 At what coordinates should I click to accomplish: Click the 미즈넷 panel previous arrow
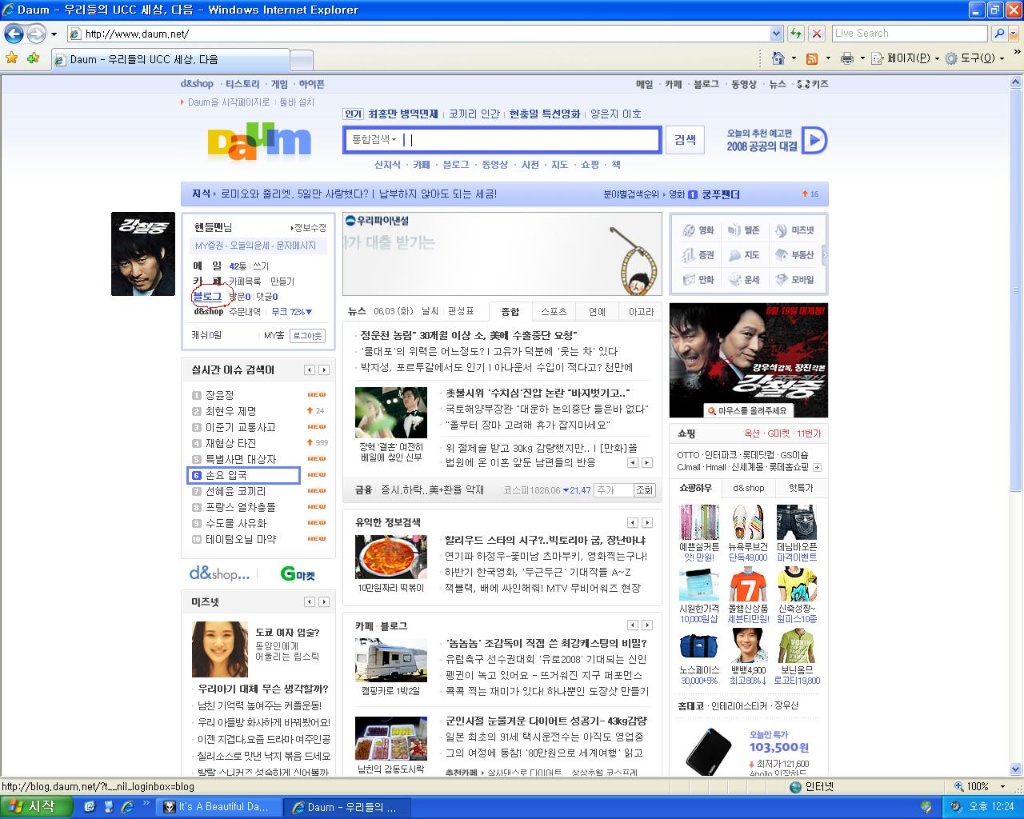(310, 602)
